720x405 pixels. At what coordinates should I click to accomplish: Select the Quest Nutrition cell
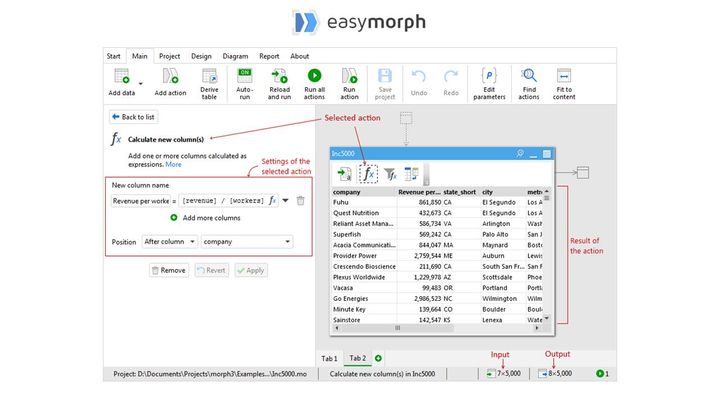[364, 213]
